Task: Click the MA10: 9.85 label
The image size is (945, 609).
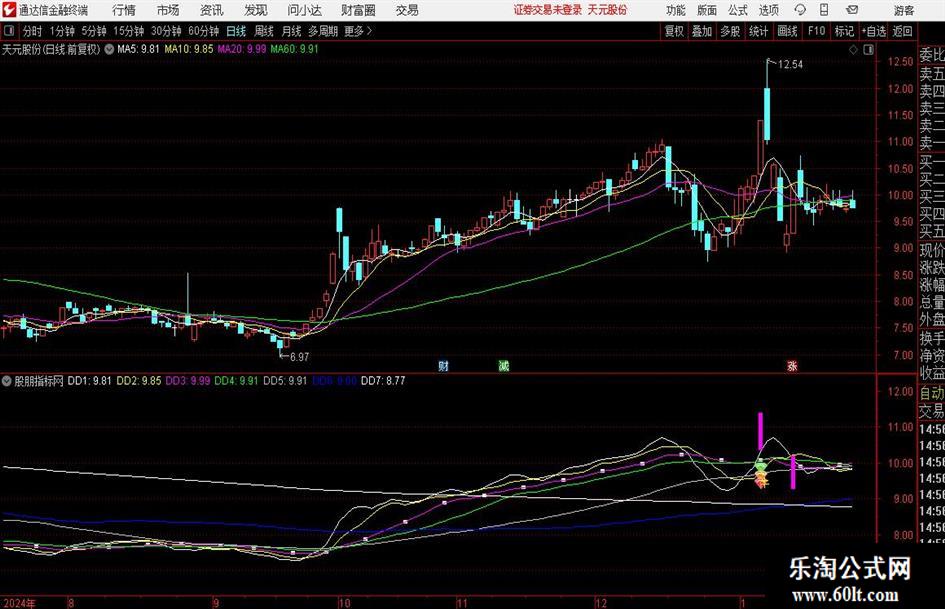Action: 189,49
